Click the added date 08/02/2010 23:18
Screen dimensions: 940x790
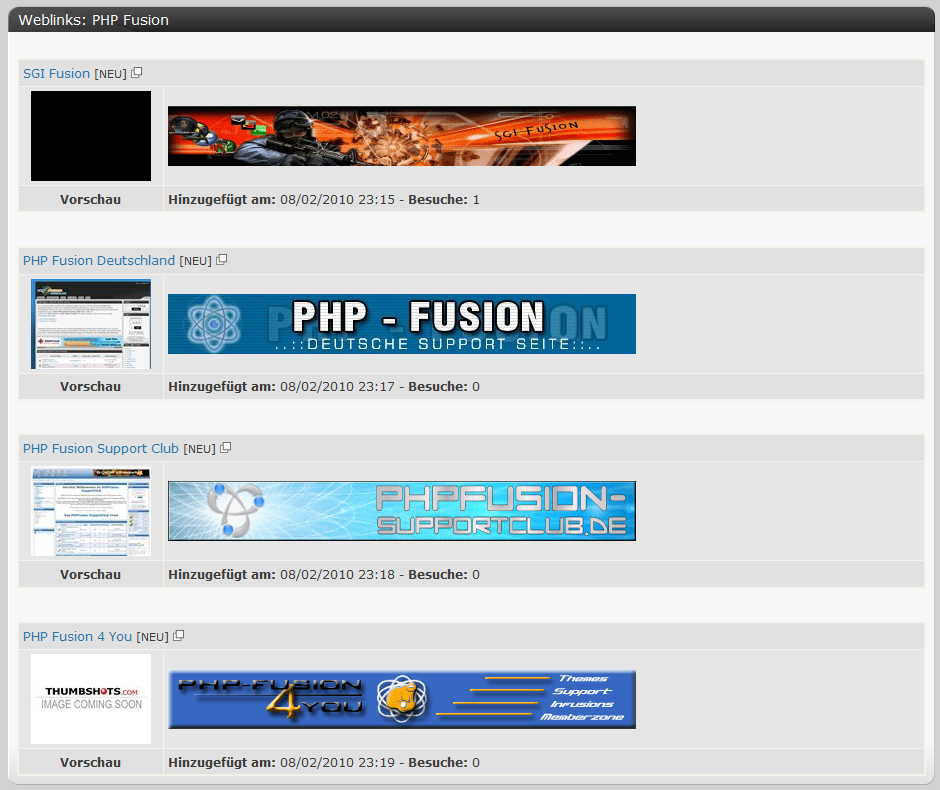[x=338, y=575]
